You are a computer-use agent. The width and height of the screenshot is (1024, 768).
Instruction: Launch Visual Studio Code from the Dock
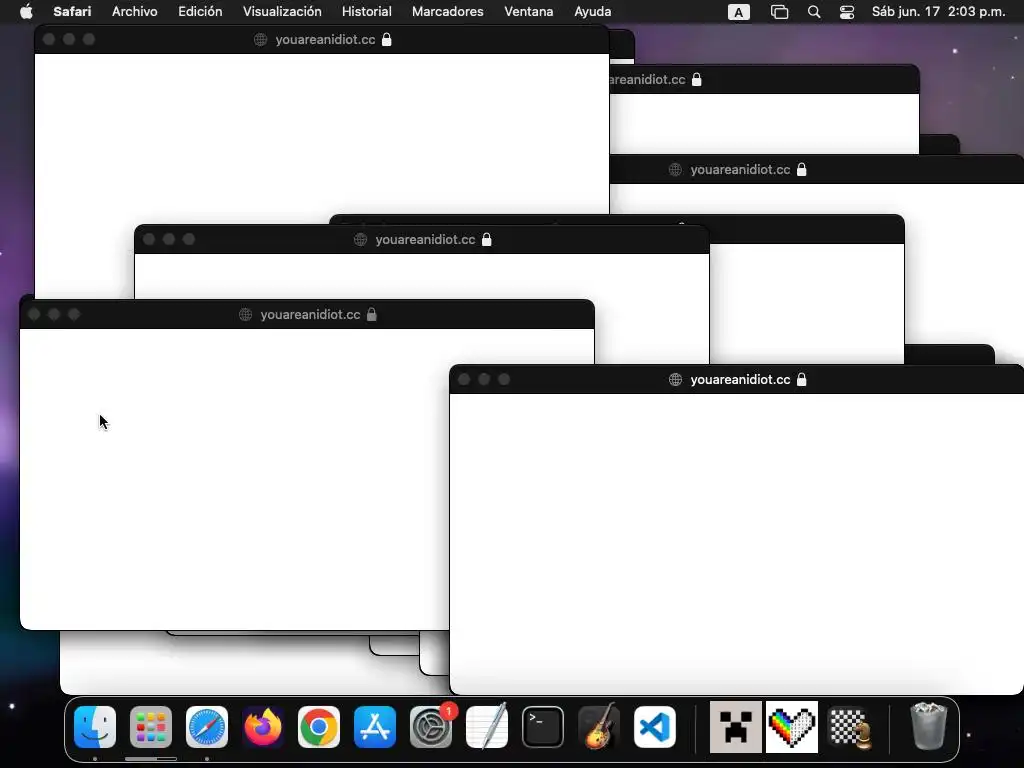click(x=655, y=727)
